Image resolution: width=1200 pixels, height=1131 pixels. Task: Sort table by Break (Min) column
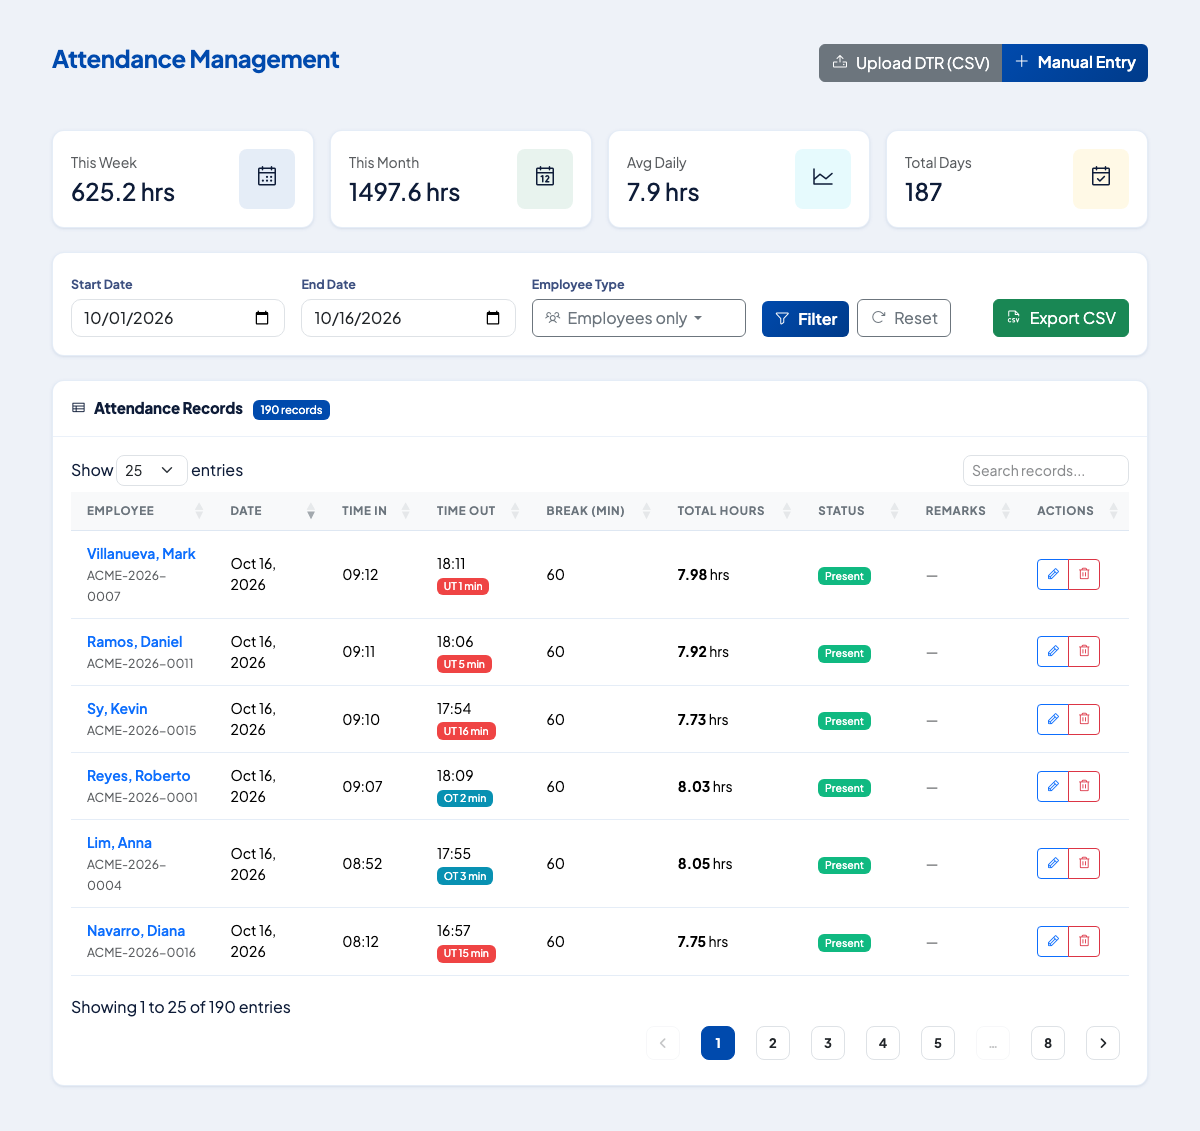[x=596, y=511]
